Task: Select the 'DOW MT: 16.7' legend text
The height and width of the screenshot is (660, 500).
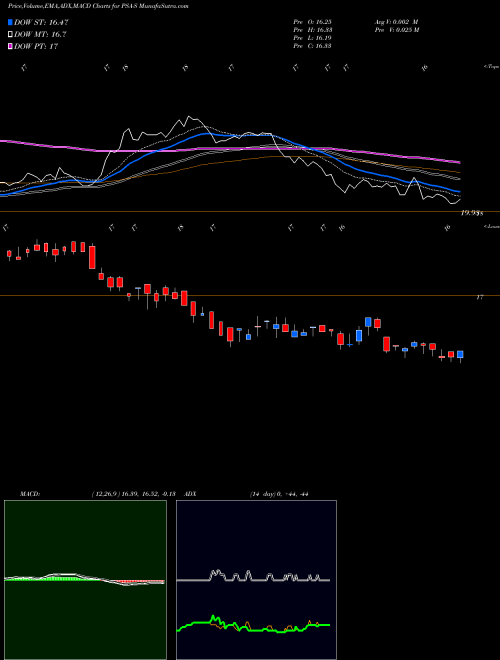Action: 40,35
